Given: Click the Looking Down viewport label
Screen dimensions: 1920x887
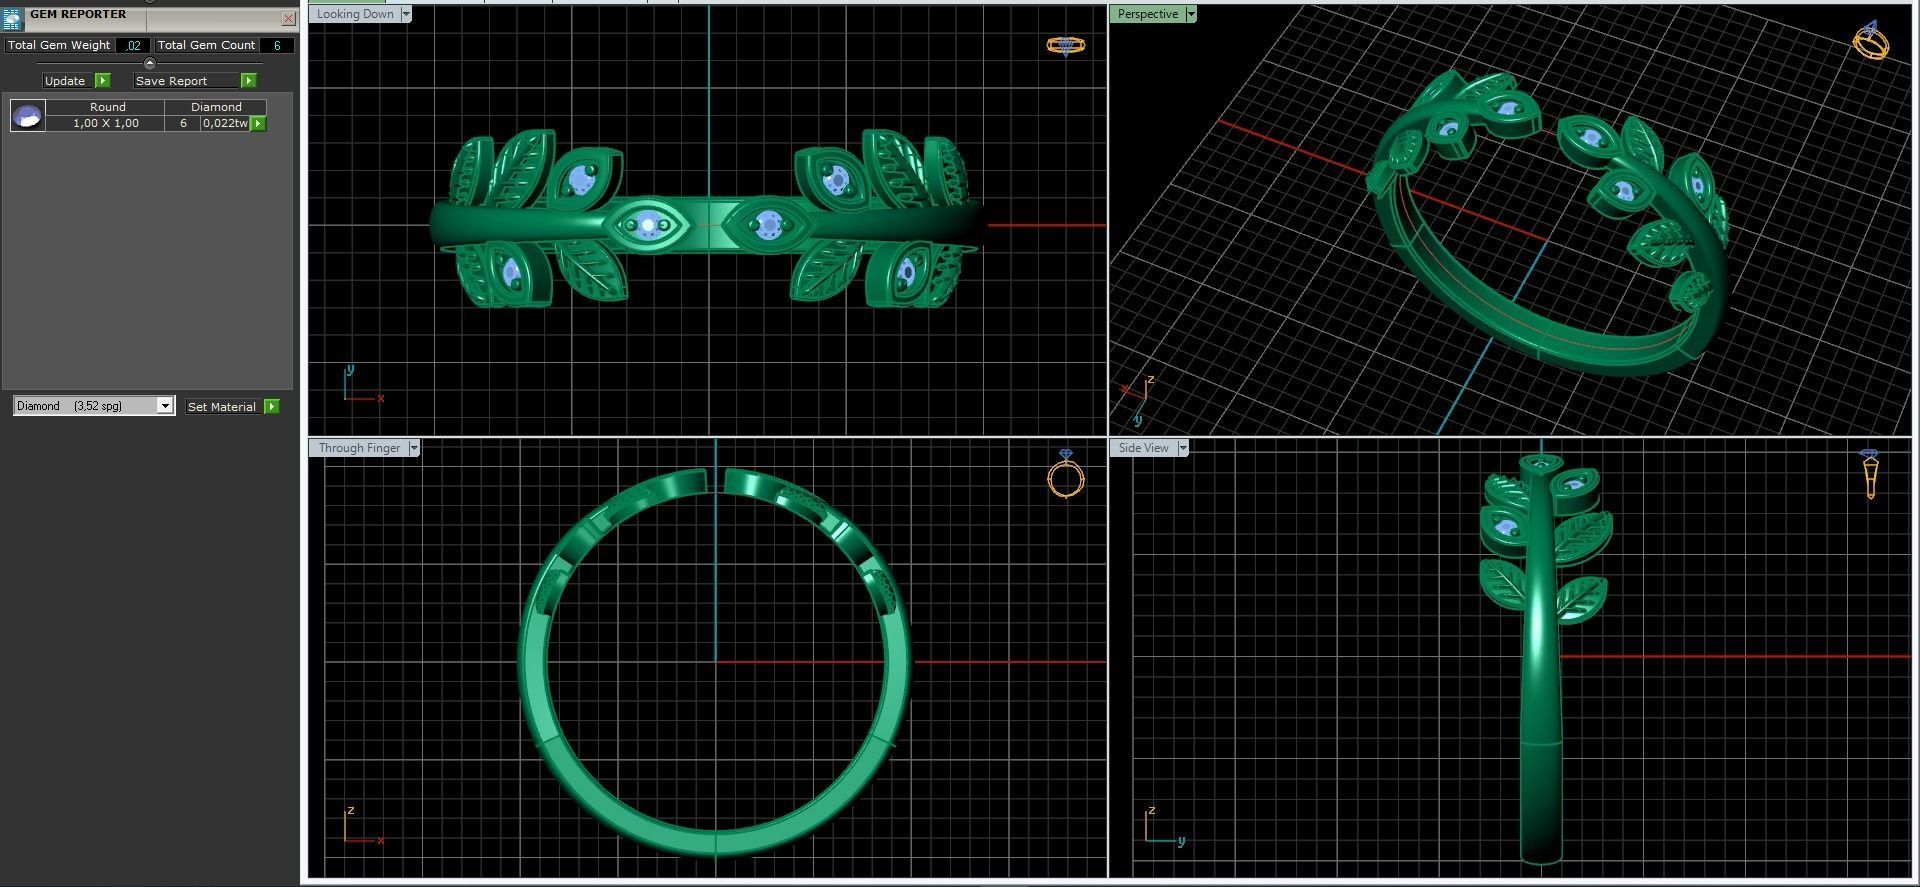Looking at the screenshot, I should (x=355, y=14).
